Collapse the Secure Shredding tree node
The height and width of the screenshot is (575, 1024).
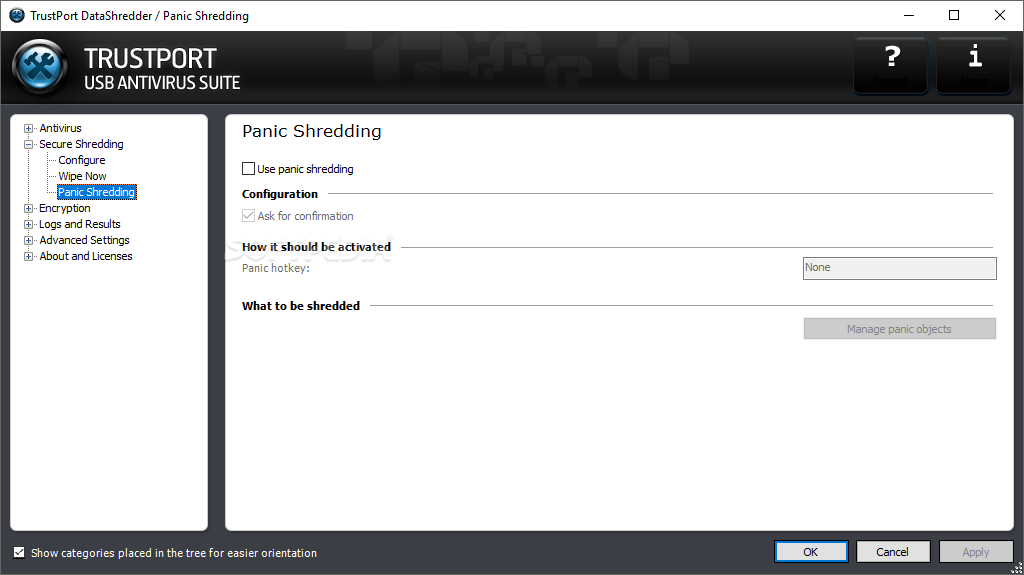28,144
